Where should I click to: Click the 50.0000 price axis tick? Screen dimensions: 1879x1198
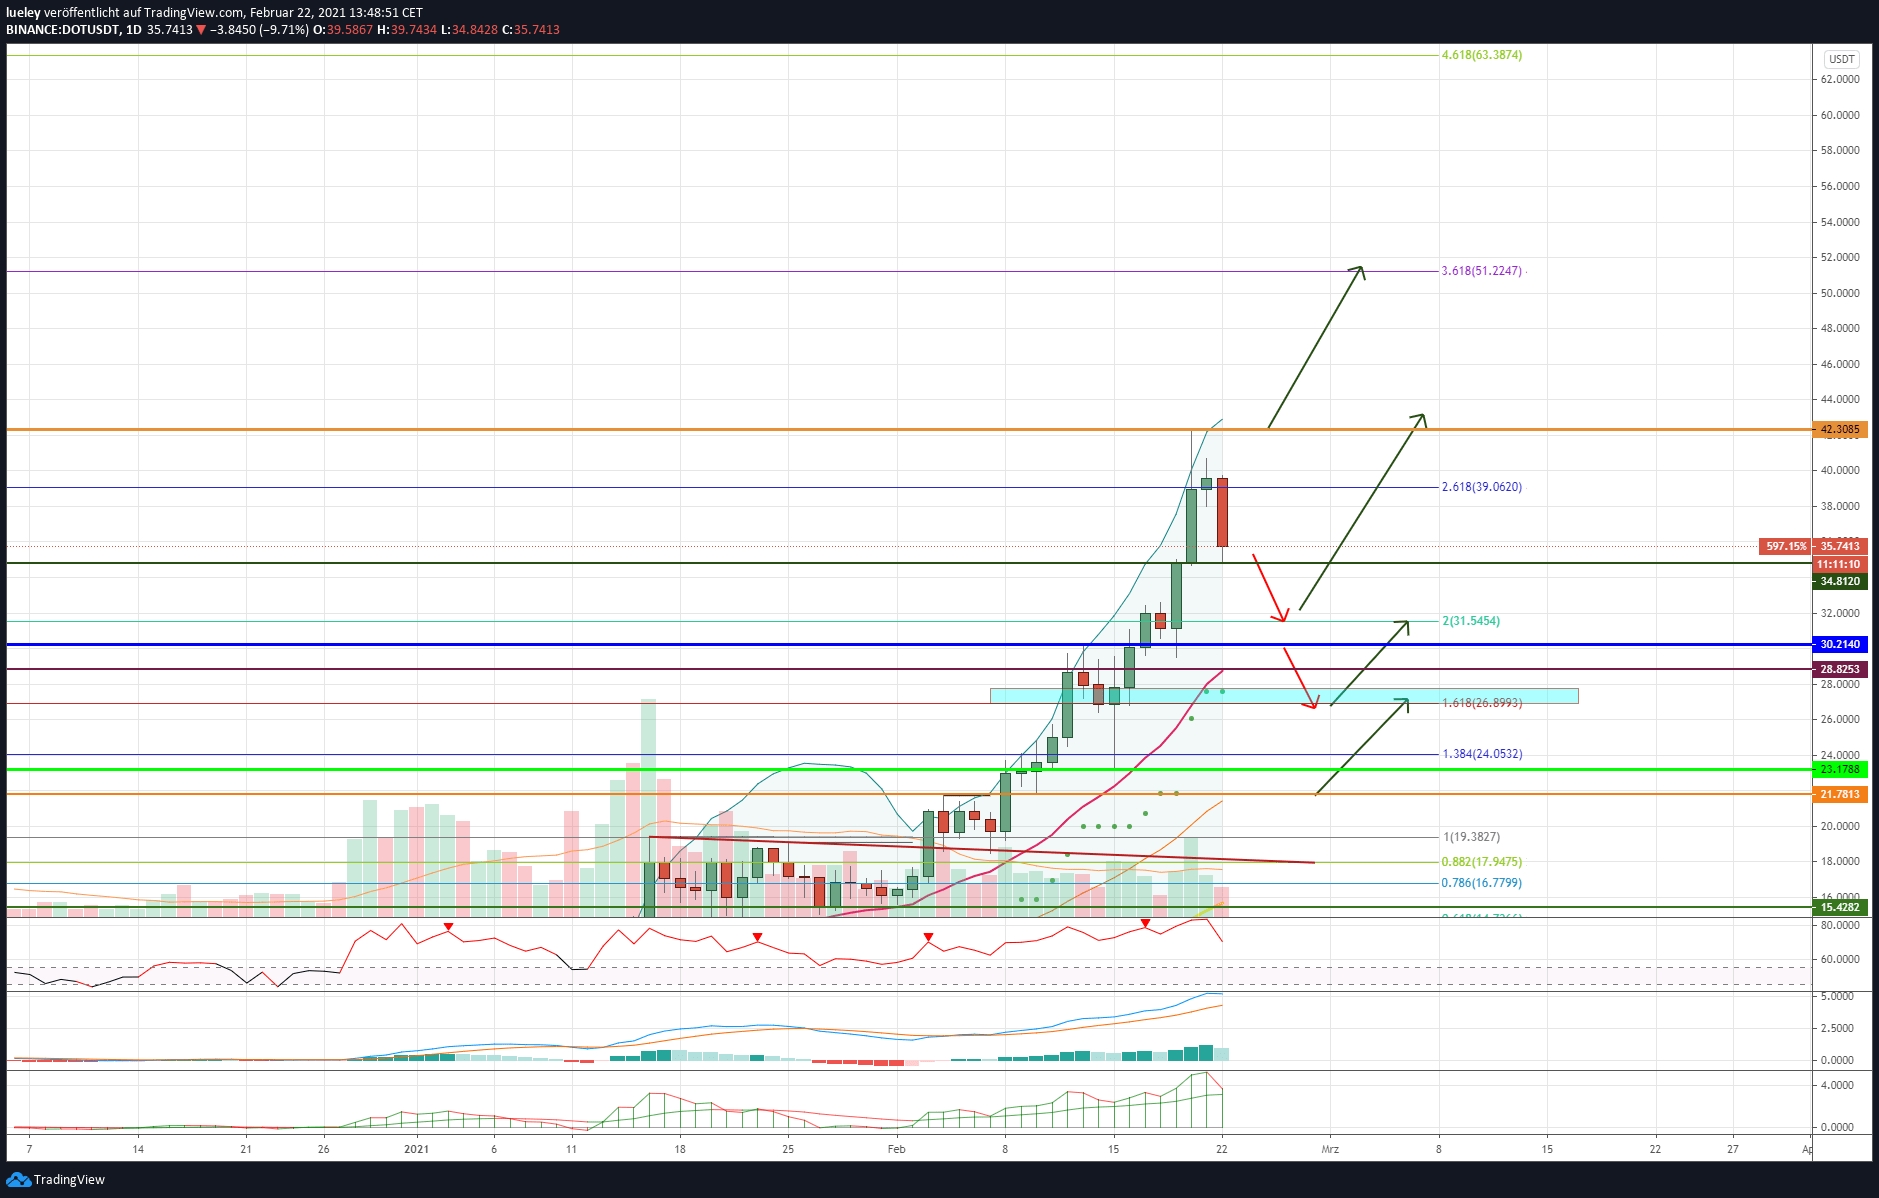pyautogui.click(x=1840, y=293)
